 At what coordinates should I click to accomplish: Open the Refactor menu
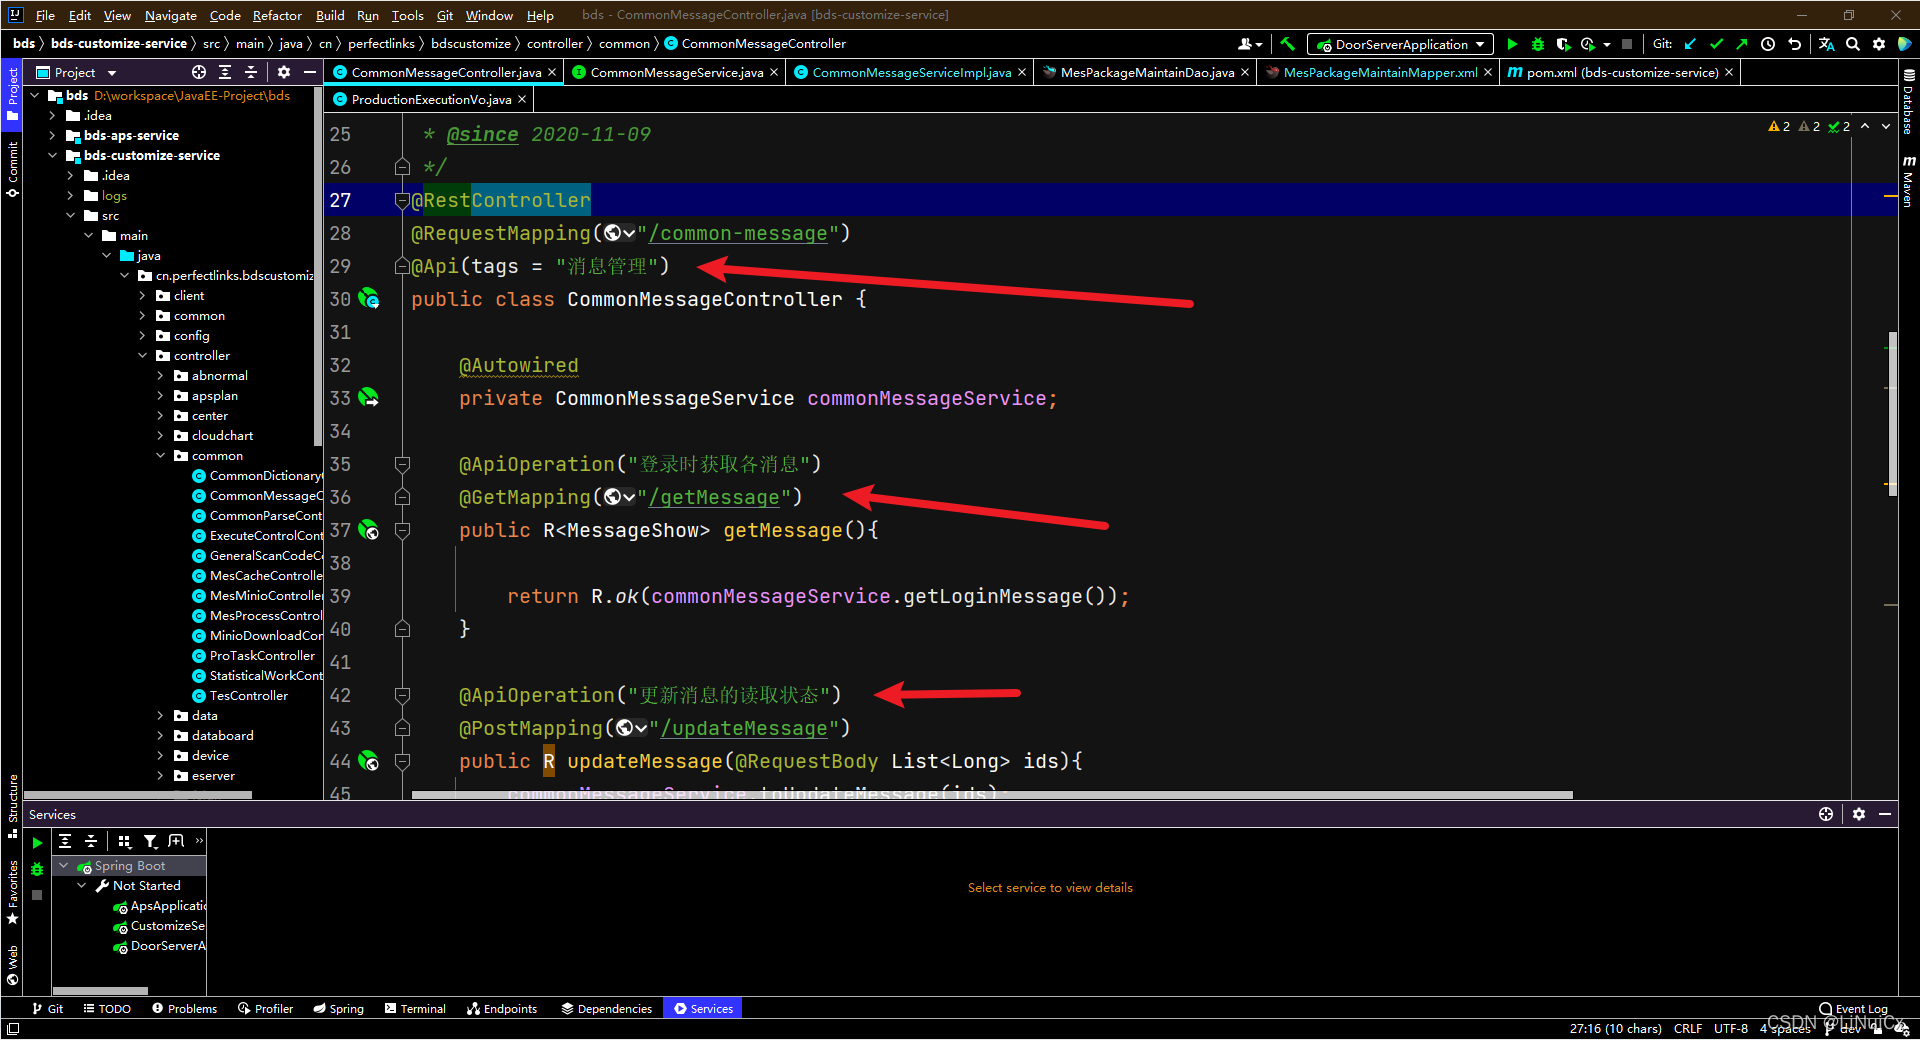[x=277, y=15]
